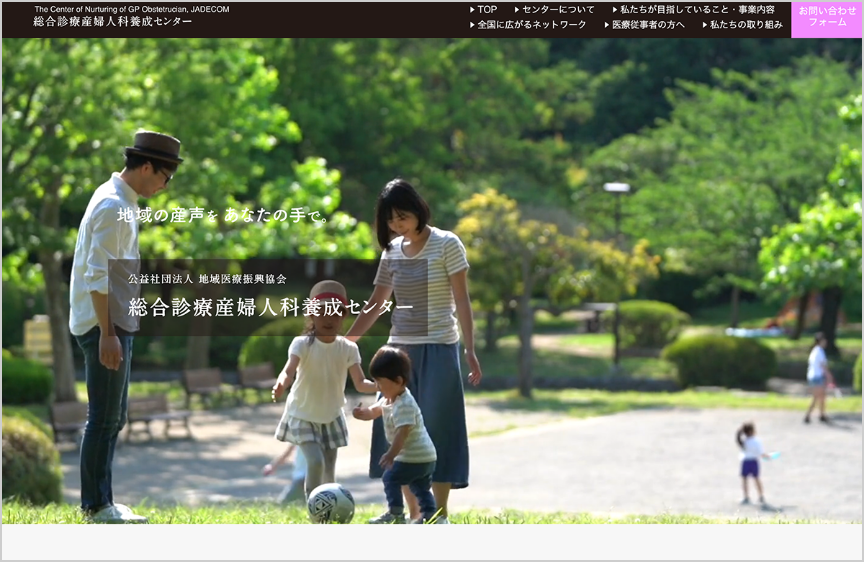Click 公益社団法人 地域医療振興協会 text in the banner
This screenshot has height=562, width=864.
pyautogui.click(x=207, y=279)
